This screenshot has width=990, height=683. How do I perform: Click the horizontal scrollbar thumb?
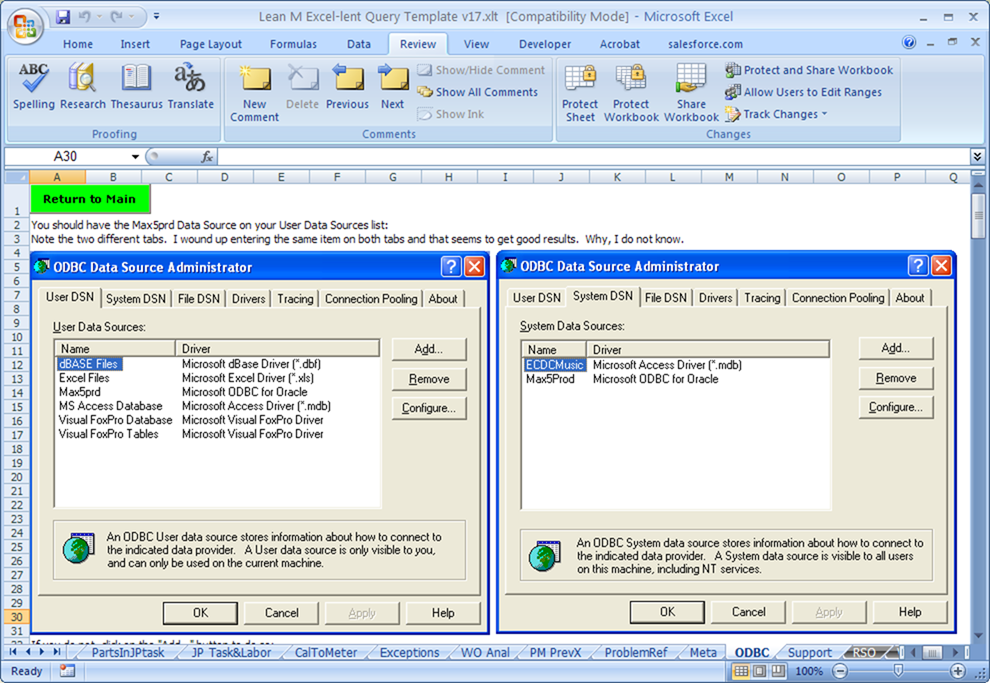coord(932,653)
